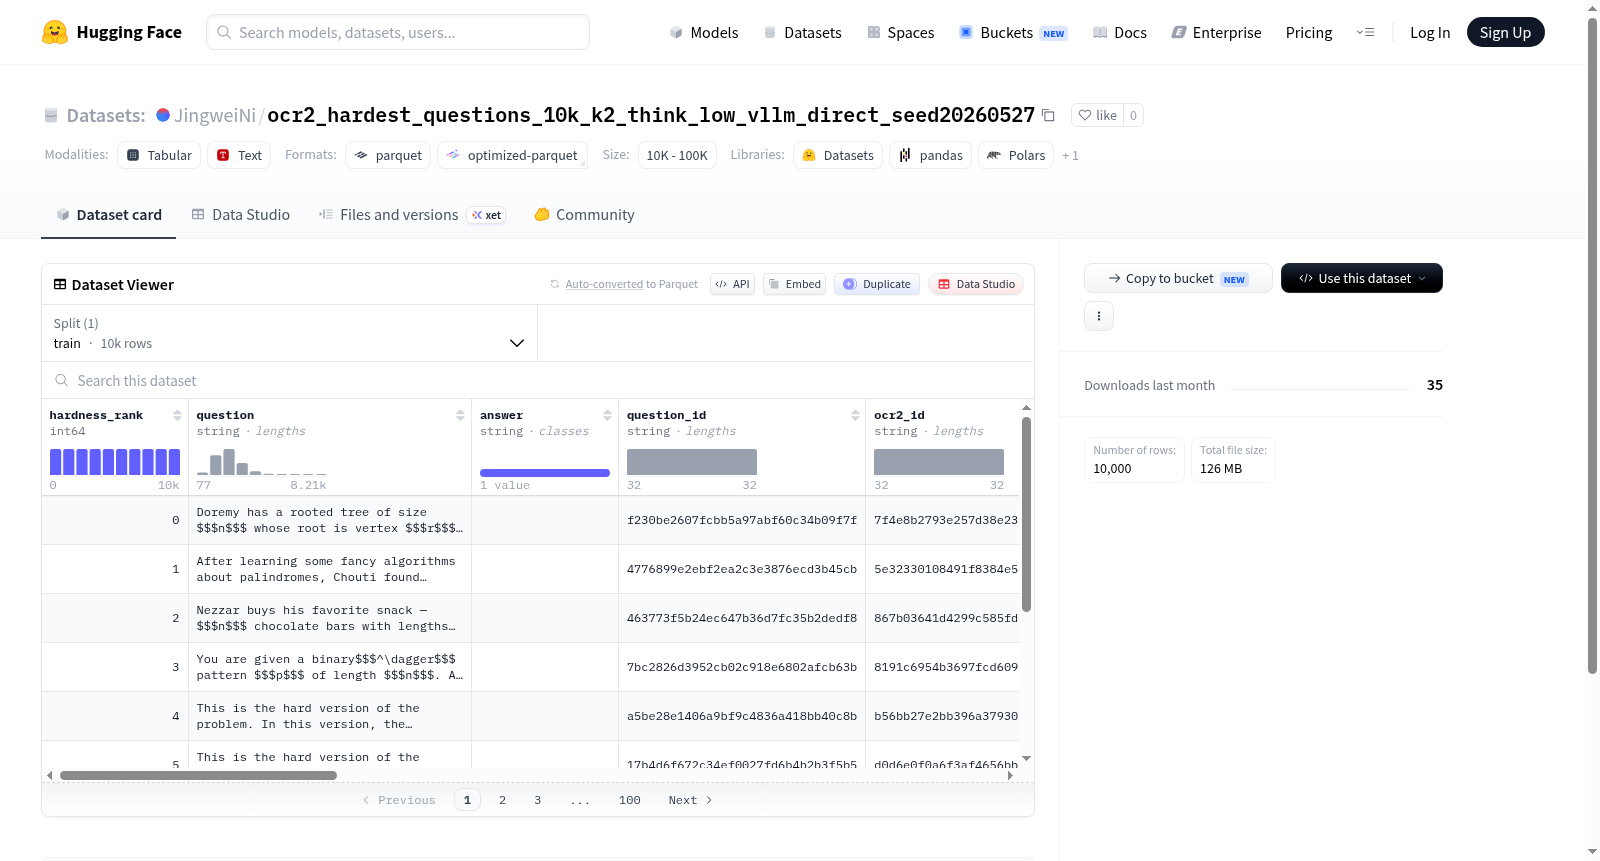1600x861 pixels.
Task: Click the Hugging Face logo
Action: tap(112, 32)
